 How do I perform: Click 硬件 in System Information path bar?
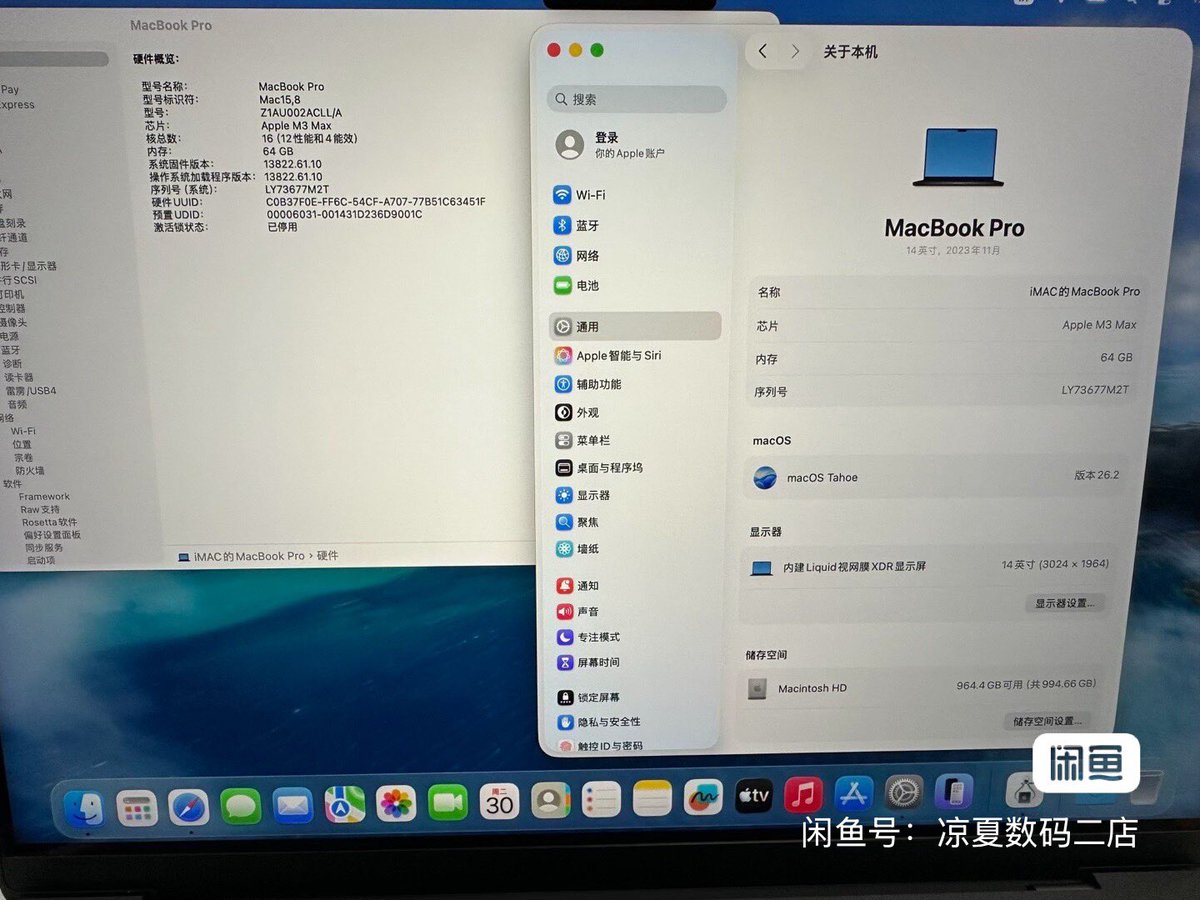(328, 555)
